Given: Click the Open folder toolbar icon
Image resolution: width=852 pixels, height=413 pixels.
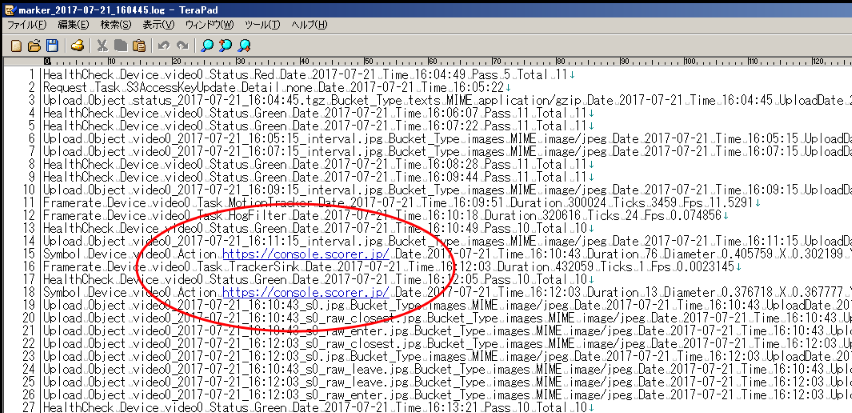Looking at the screenshot, I should (x=34, y=46).
